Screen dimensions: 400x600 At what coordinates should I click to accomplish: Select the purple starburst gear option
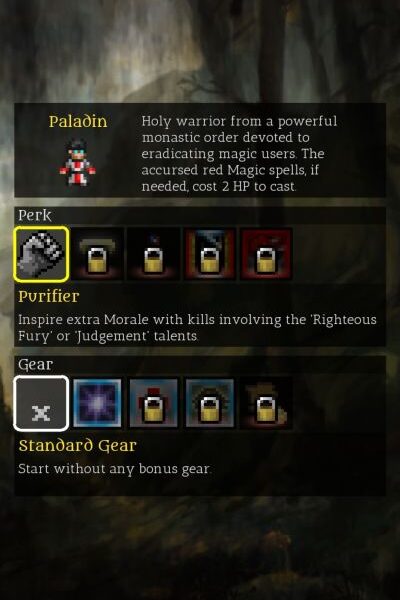point(98,403)
